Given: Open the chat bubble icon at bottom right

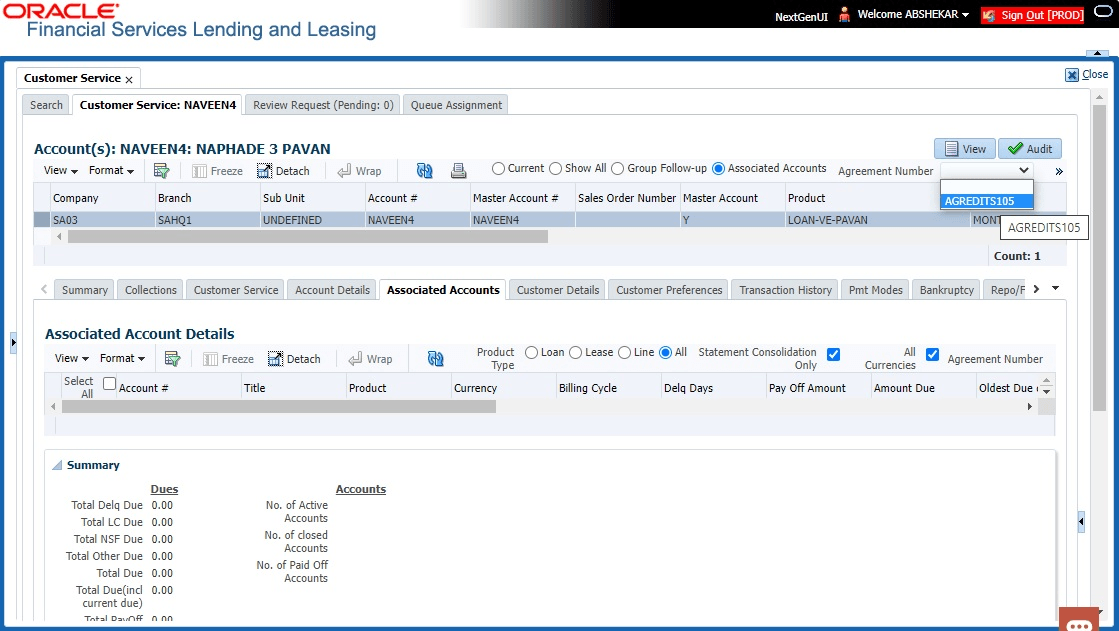Looking at the screenshot, I should click(1079, 622).
